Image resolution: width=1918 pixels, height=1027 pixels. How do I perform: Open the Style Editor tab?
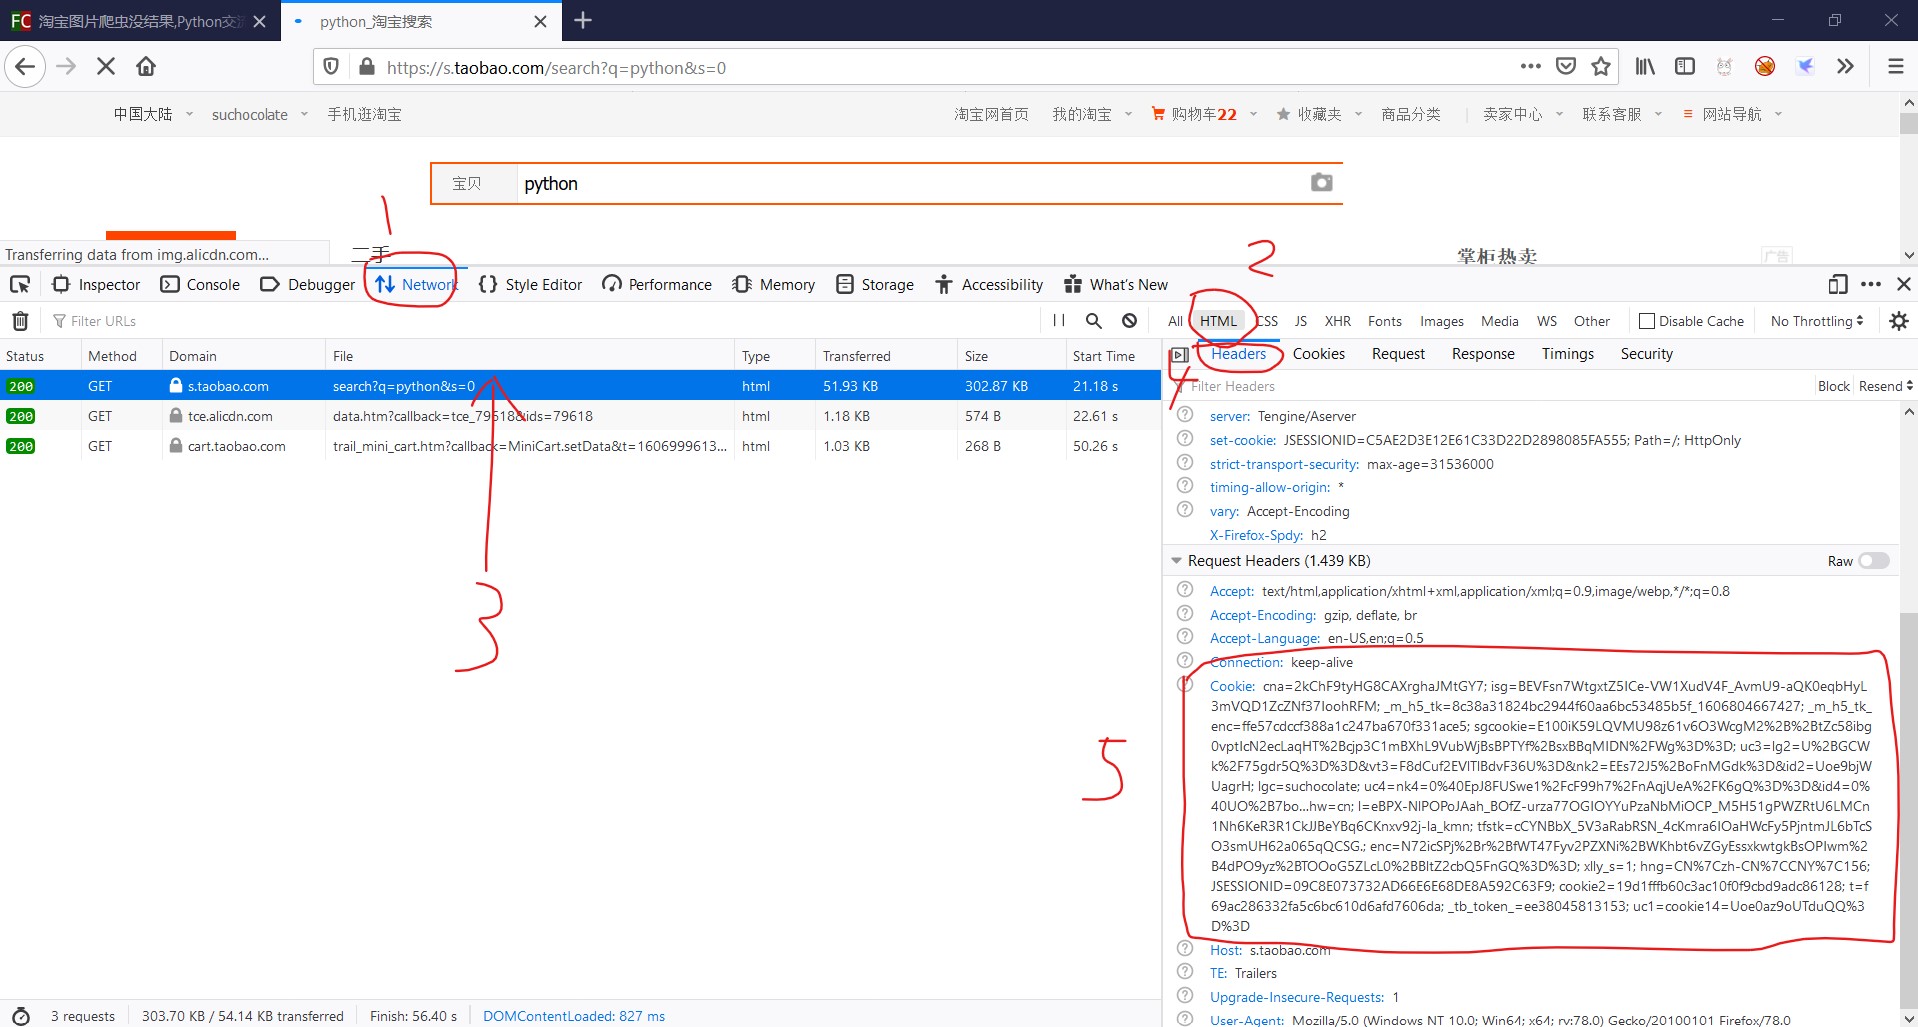click(530, 285)
